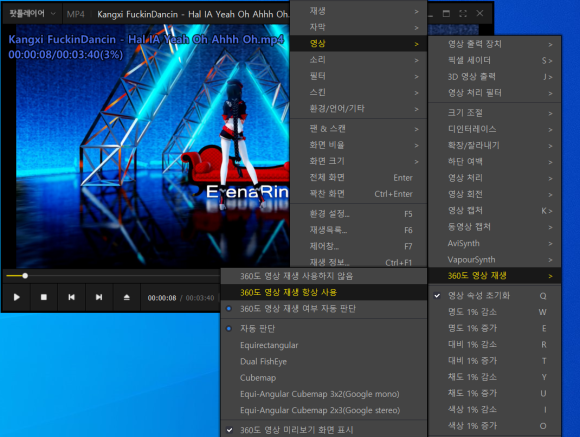Select 360도 영상 재생 사용하지 않음
Image resolution: width=580 pixels, height=437 pixels.
pos(324,276)
